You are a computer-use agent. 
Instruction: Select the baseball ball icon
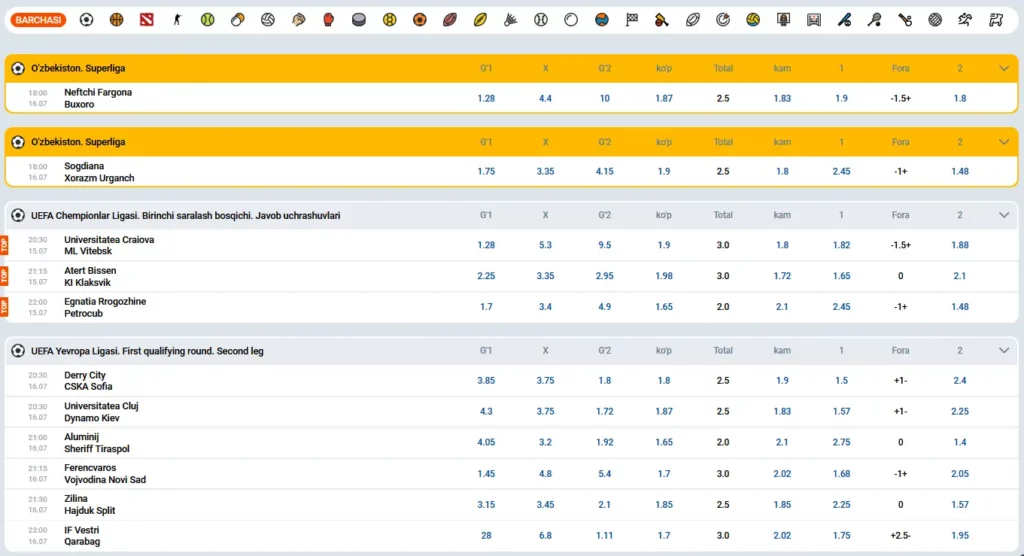(x=541, y=20)
